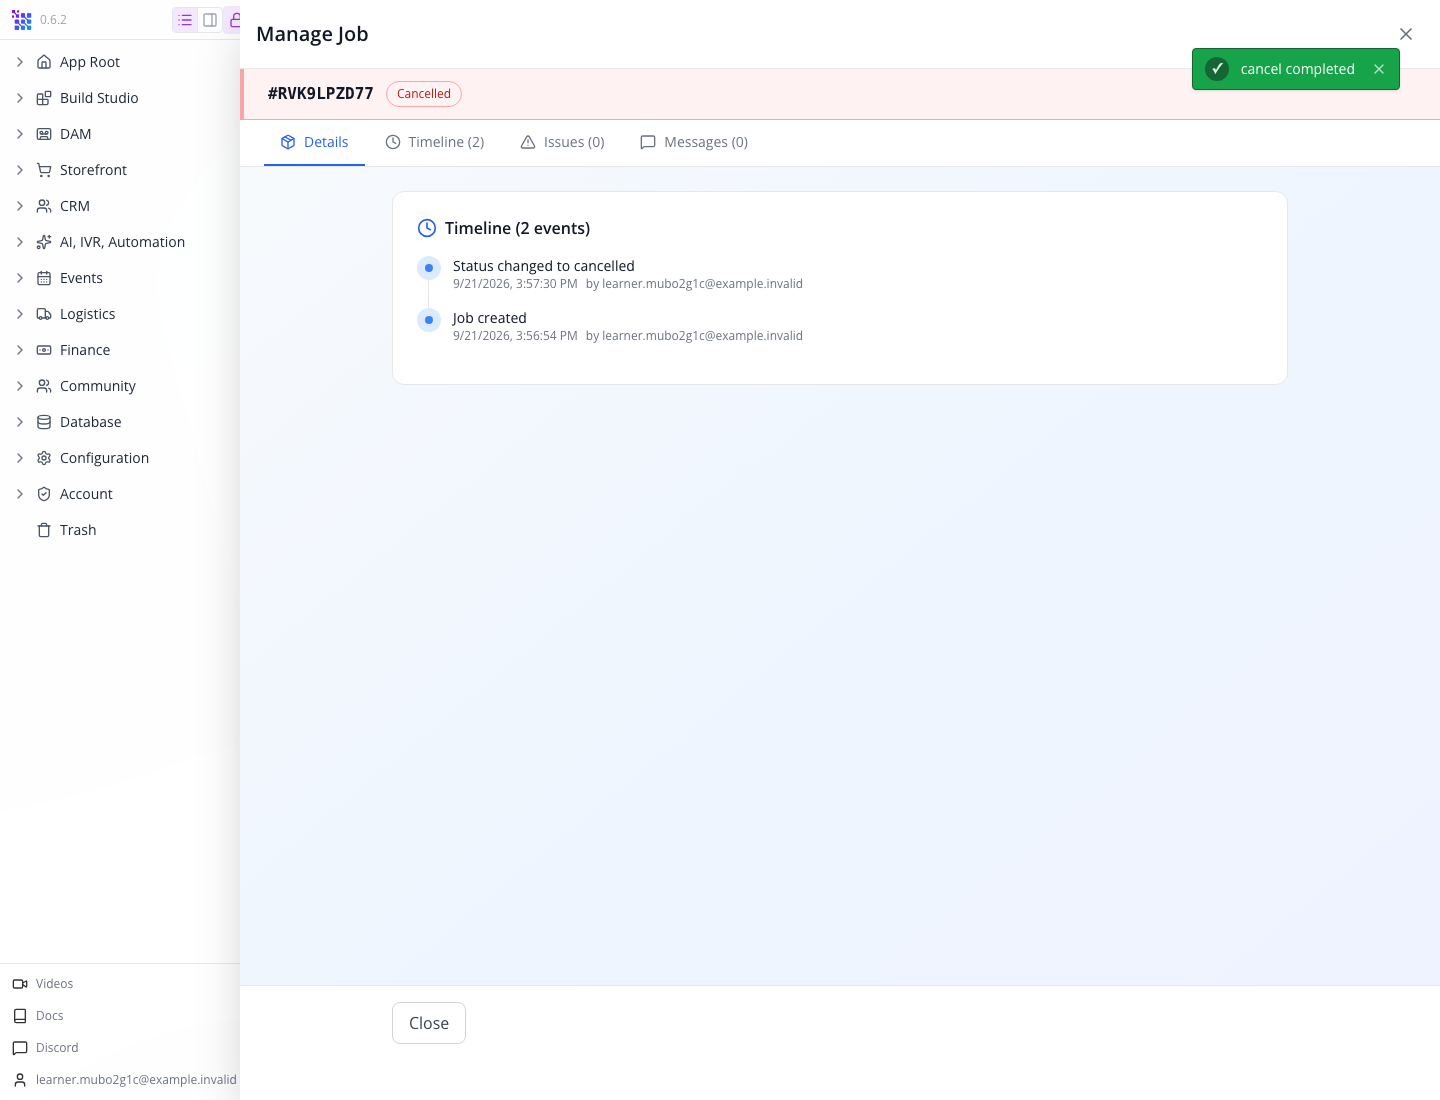Screen dimensions: 1440x1100
Task: Click the Database cylinder icon
Action: pyautogui.click(x=44, y=422)
